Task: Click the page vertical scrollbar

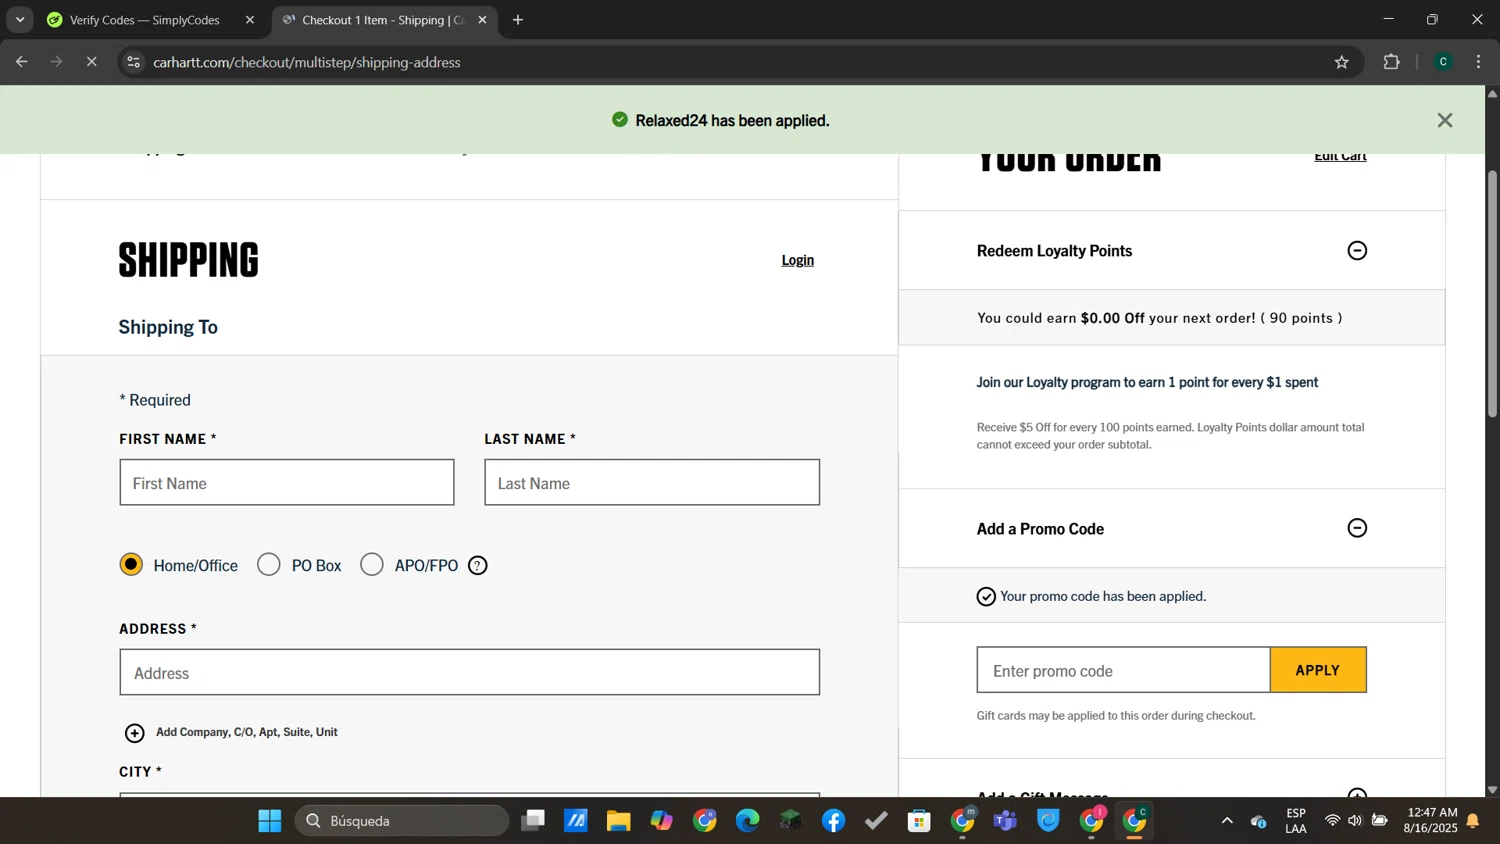Action: (x=1492, y=293)
